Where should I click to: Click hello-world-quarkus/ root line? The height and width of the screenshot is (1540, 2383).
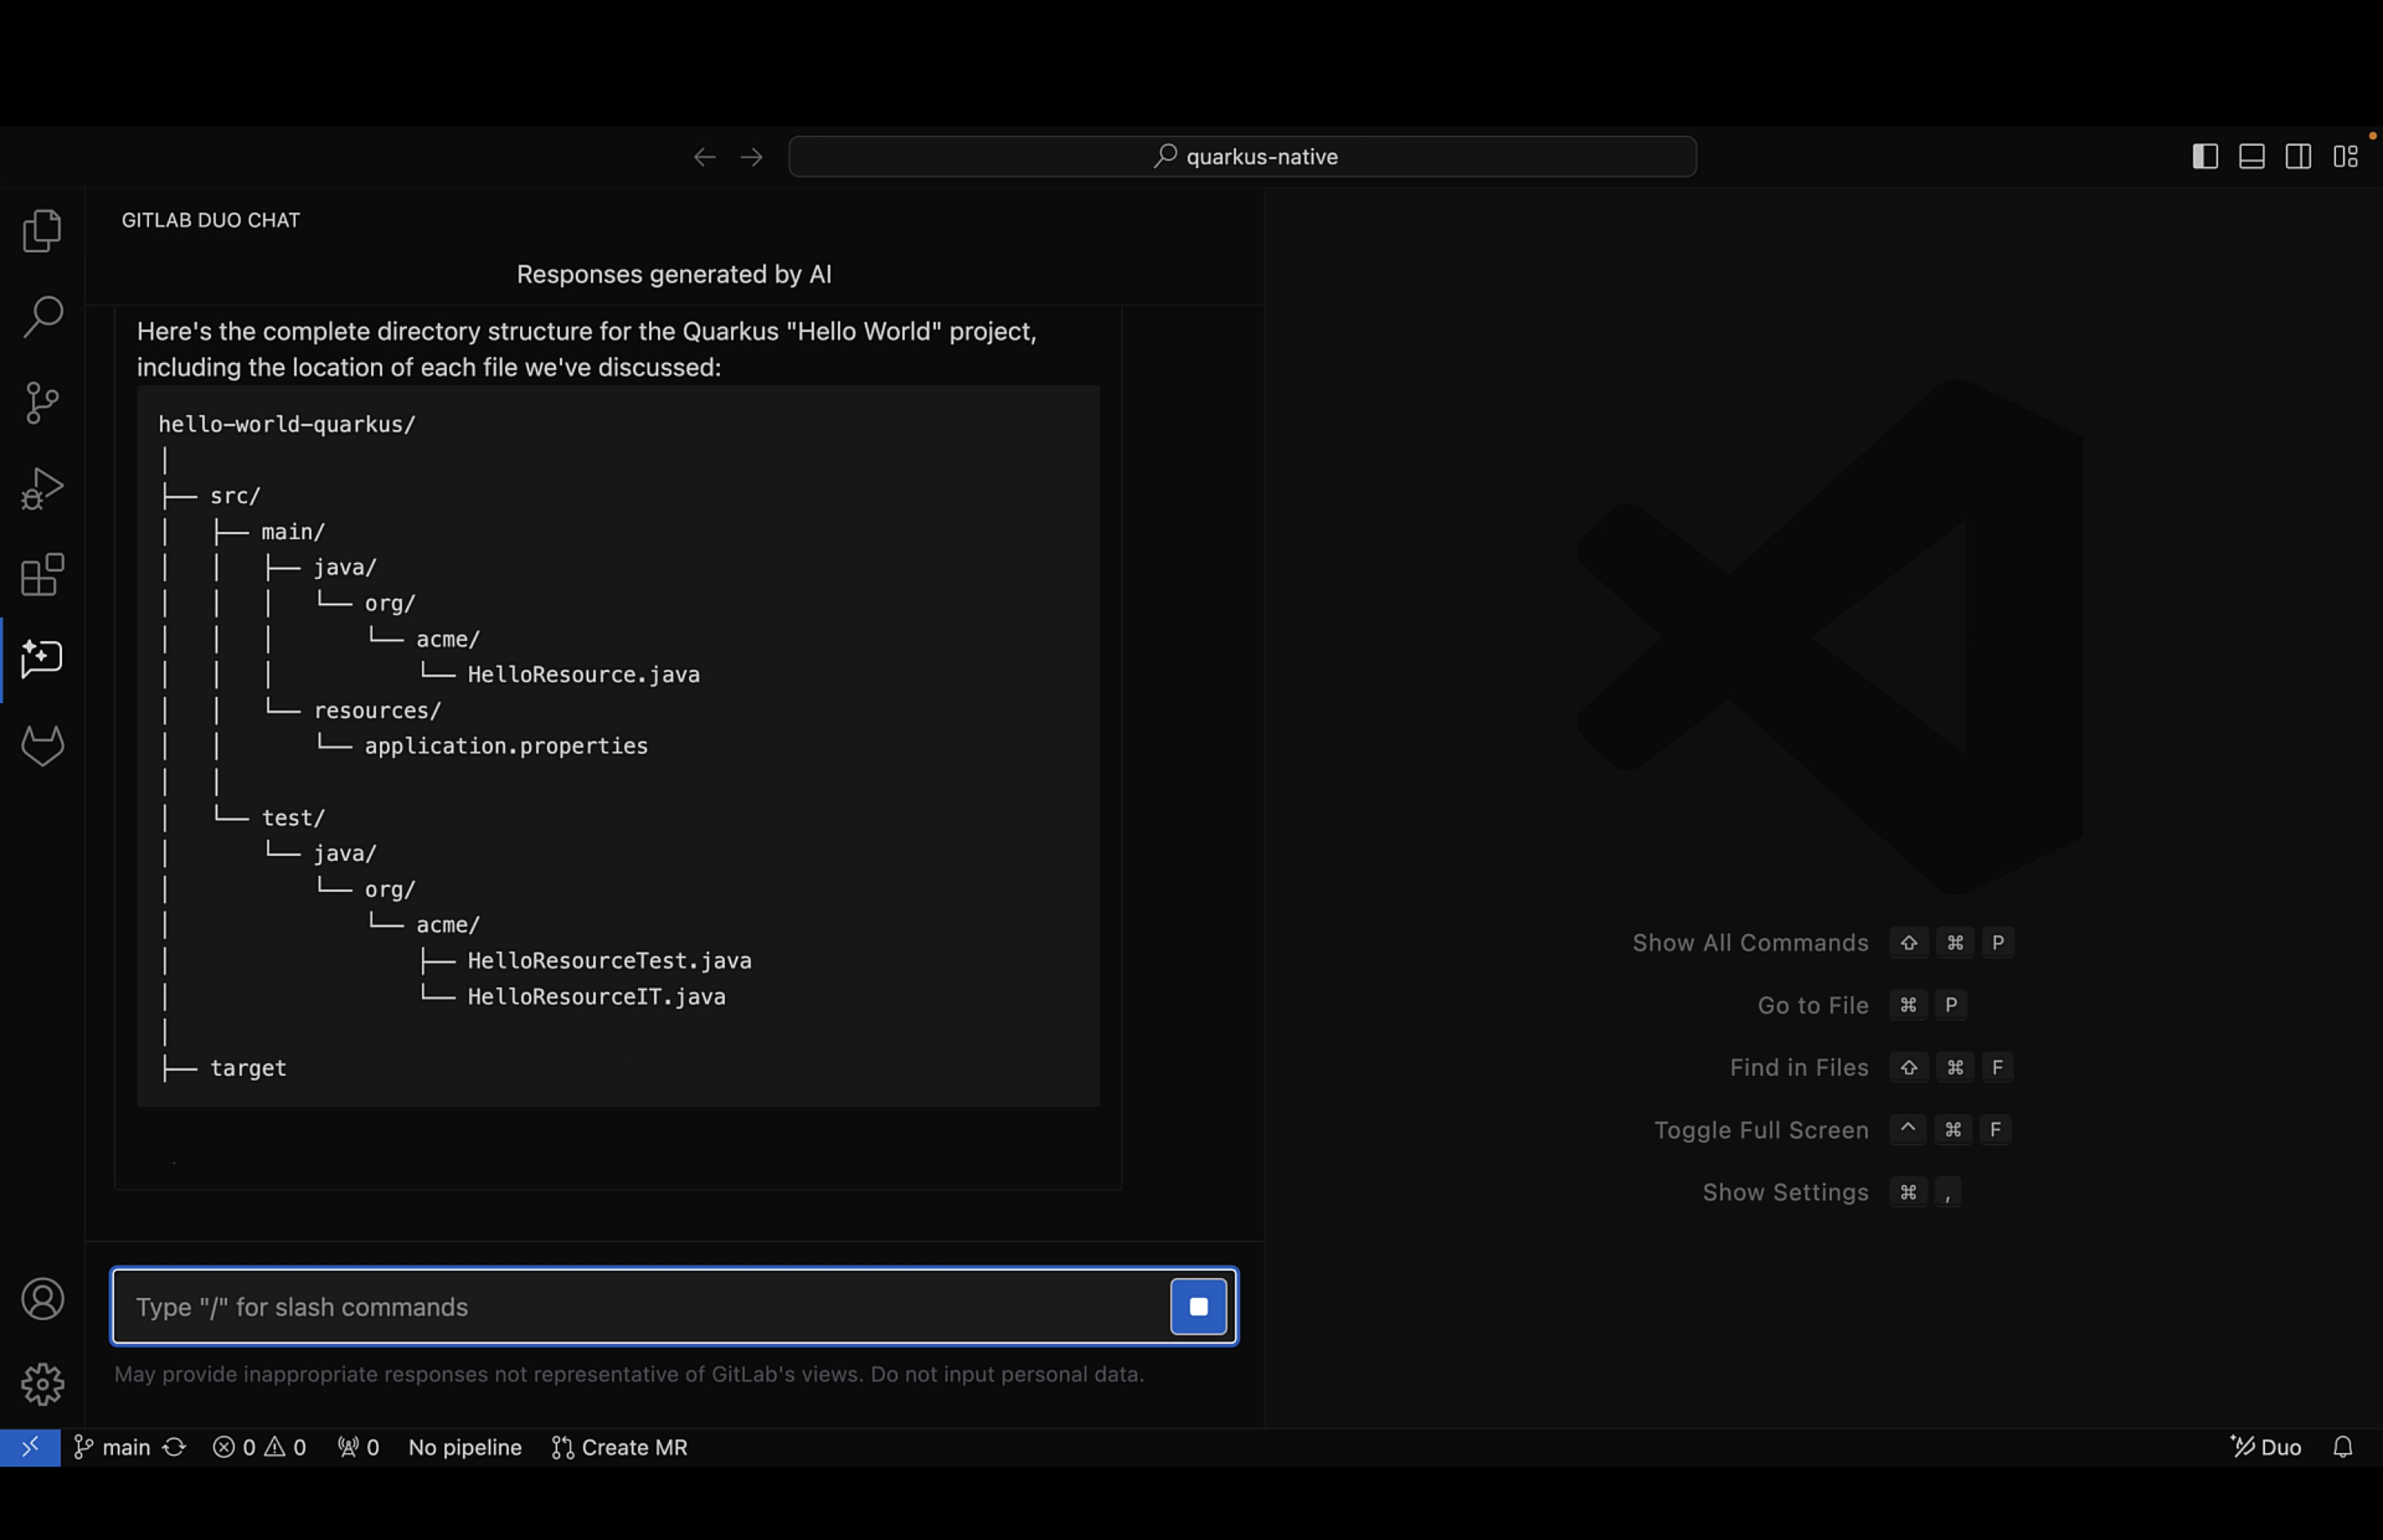pos(287,424)
